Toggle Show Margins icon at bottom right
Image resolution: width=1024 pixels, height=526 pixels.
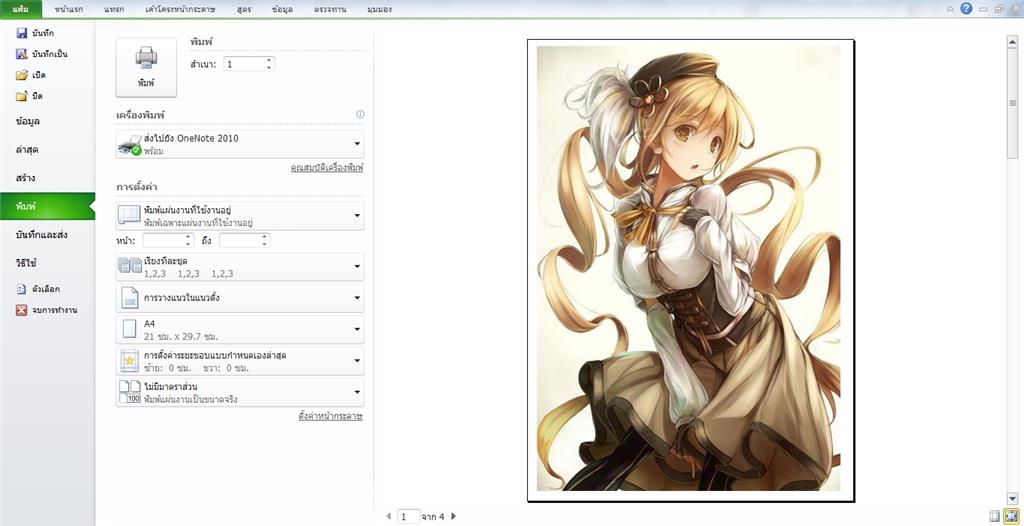point(994,516)
